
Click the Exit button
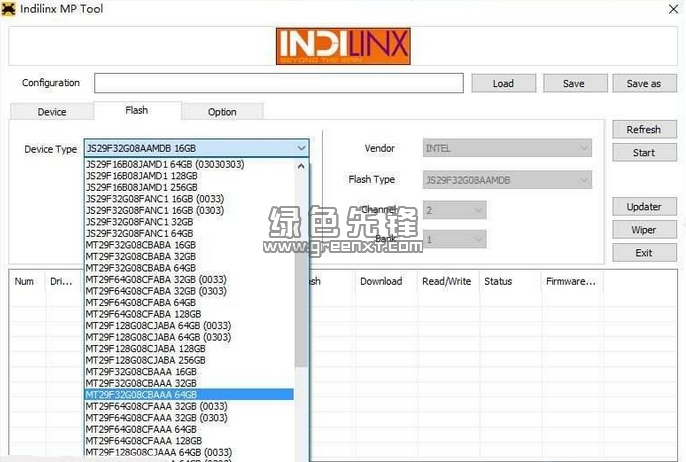[x=644, y=253]
